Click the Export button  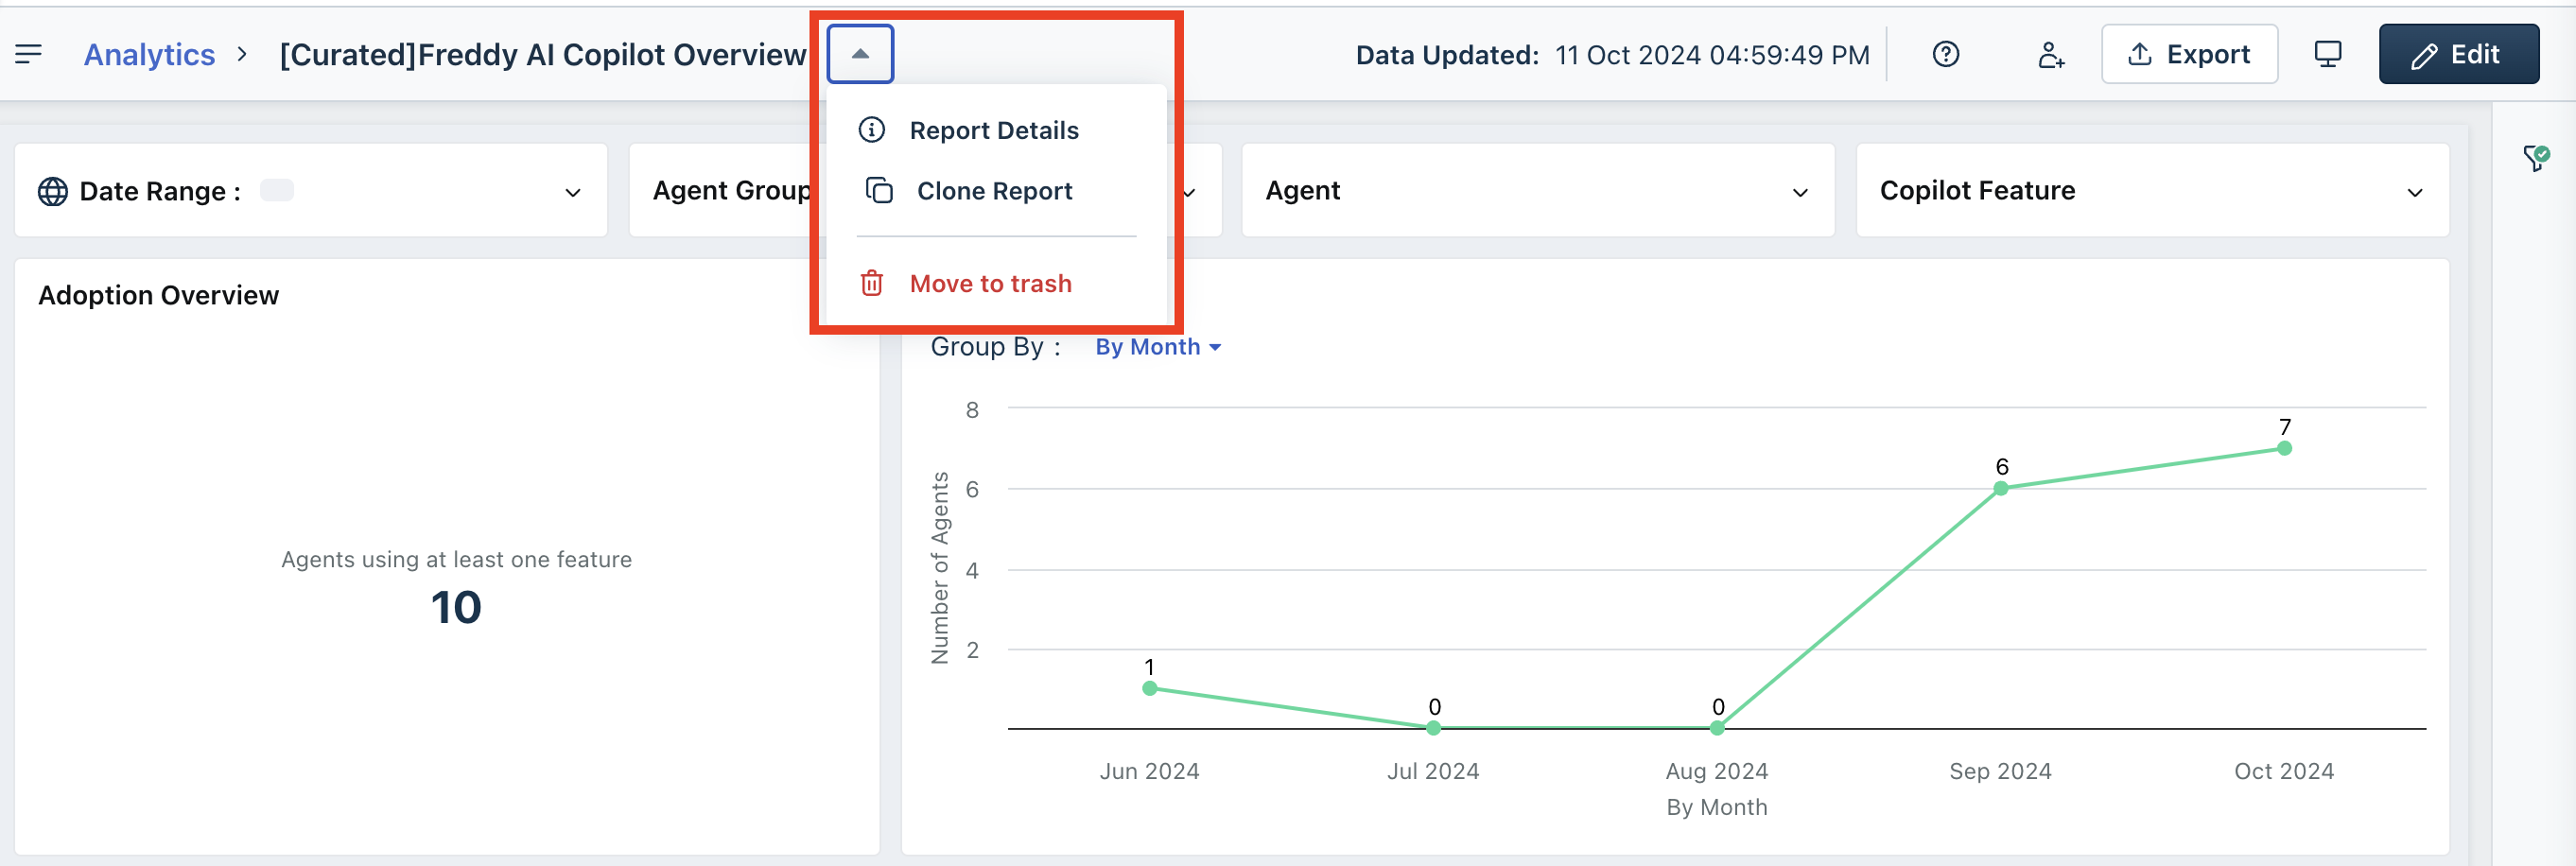[x=2189, y=54]
